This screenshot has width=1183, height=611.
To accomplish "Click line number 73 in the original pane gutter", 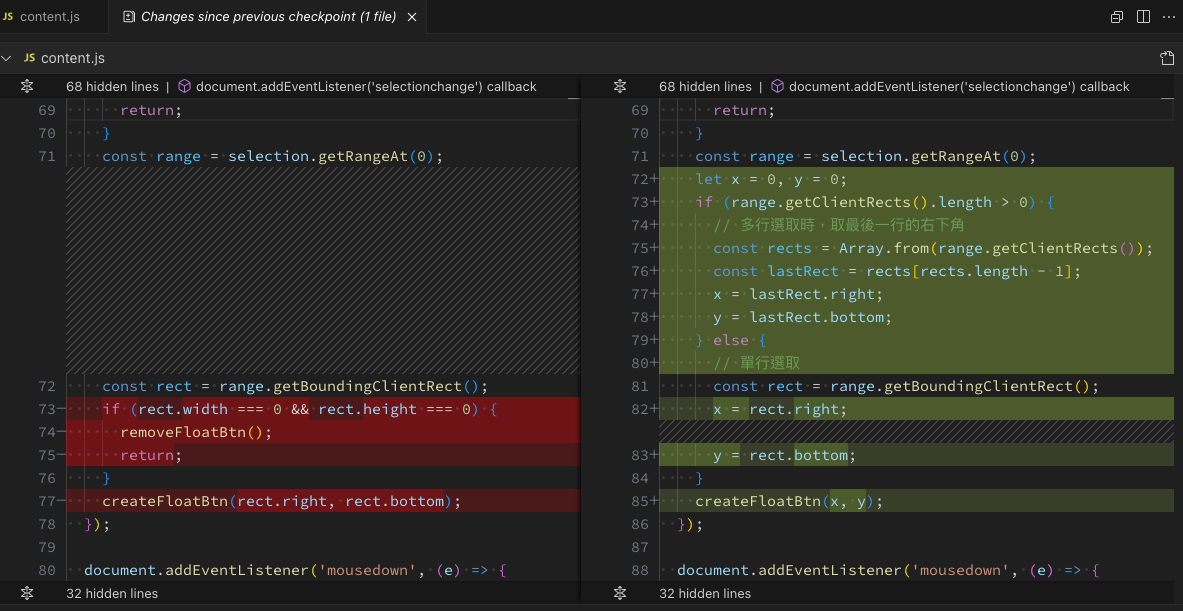I will pyautogui.click(x=46, y=409).
